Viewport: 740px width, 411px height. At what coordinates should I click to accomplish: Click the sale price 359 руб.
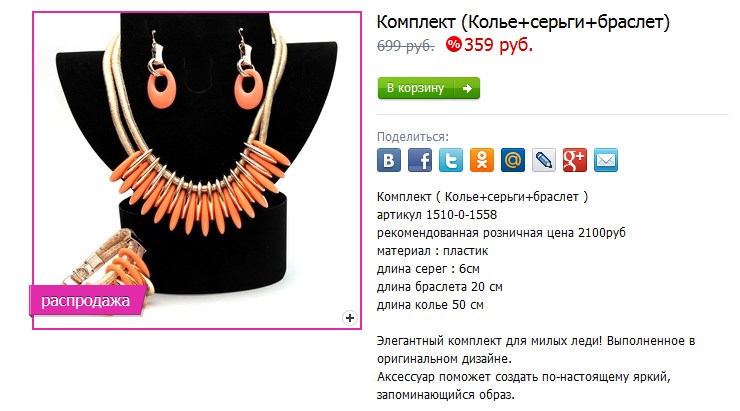click(498, 45)
